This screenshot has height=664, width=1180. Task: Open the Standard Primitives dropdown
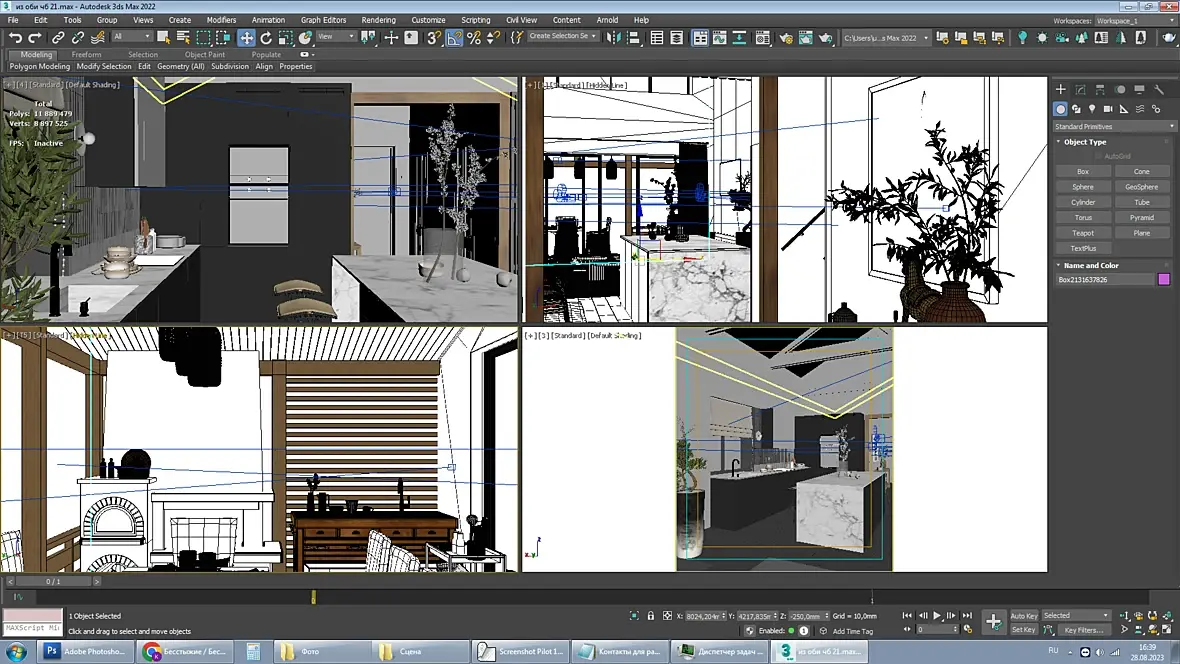[1113, 126]
